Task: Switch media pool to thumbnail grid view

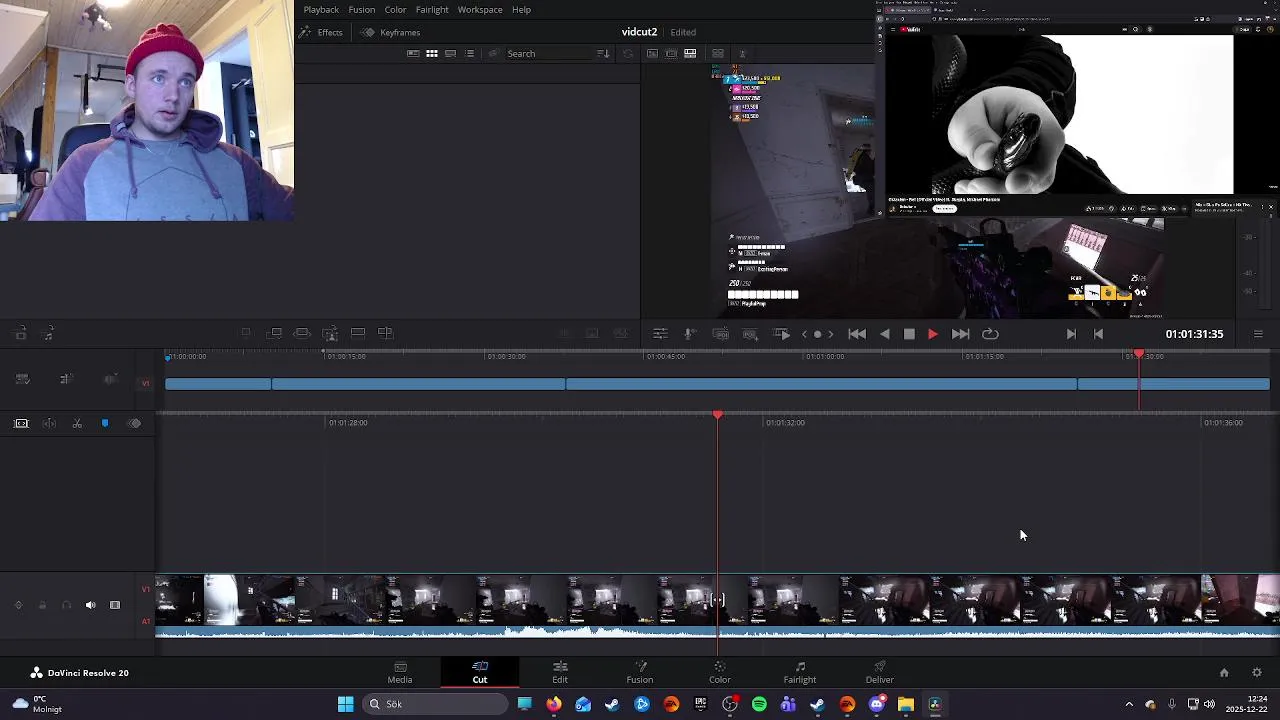Action: 432,53
